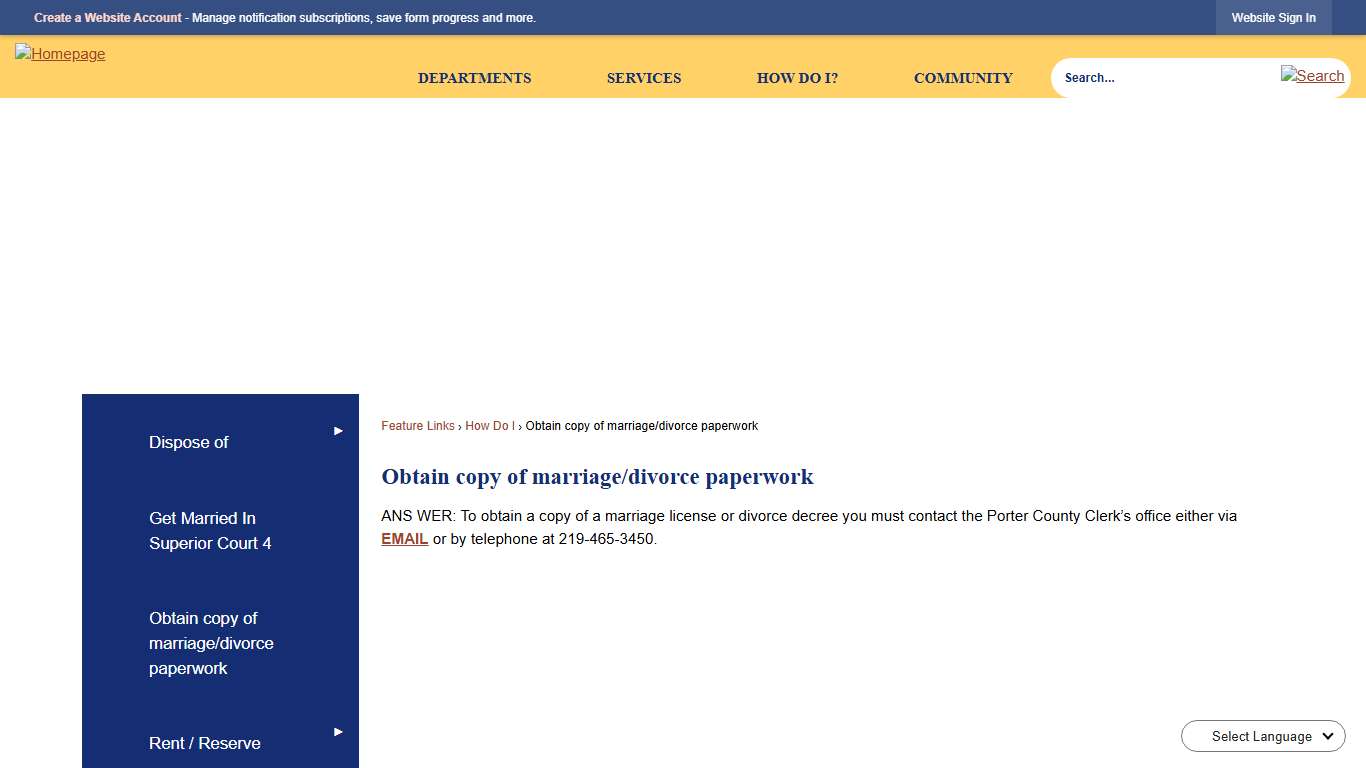This screenshot has width=1366, height=768.
Task: Open the SERVICES menu
Action: pyautogui.click(x=644, y=78)
